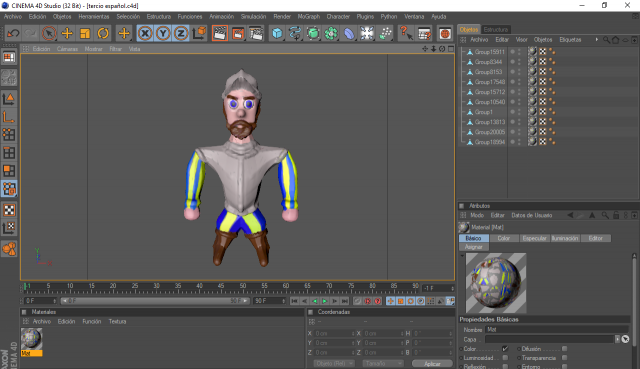This screenshot has width=640, height=369.
Task: Click the Asignar tab button
Action: [473, 247]
